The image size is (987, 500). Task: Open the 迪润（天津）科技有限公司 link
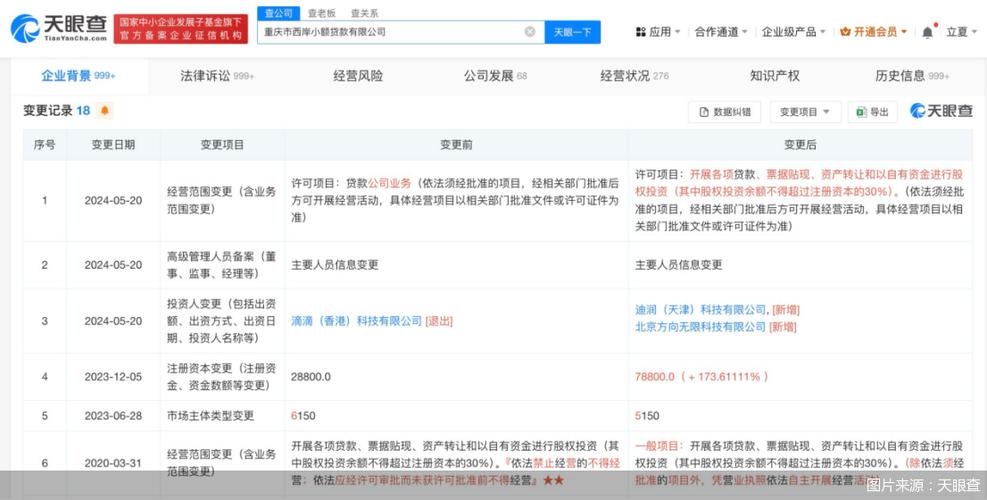[700, 310]
